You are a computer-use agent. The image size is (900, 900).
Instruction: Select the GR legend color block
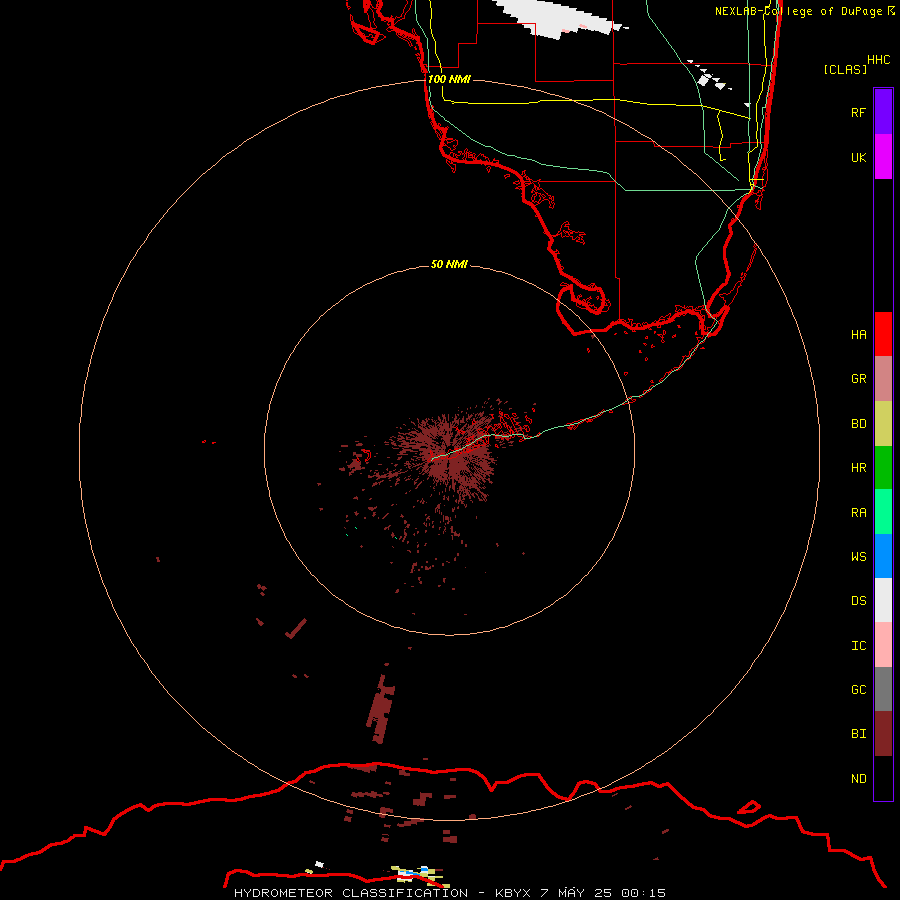pyautogui.click(x=883, y=379)
